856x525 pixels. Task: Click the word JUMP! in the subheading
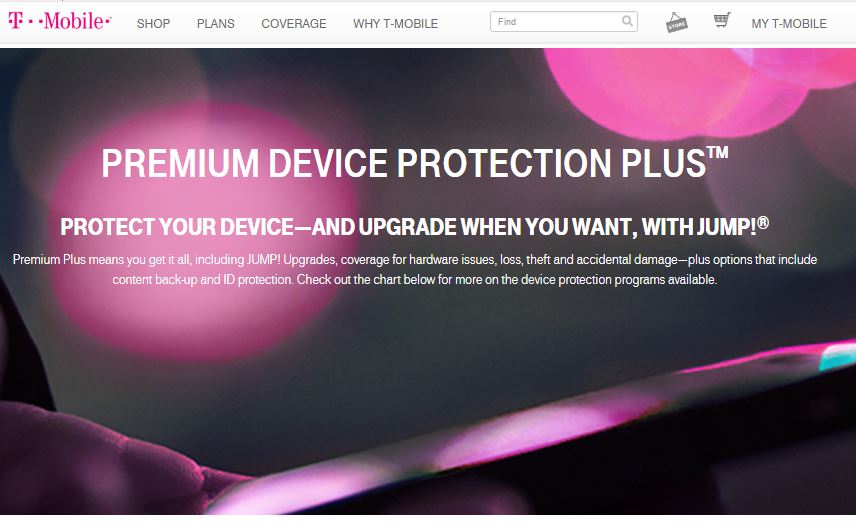pyautogui.click(x=727, y=227)
